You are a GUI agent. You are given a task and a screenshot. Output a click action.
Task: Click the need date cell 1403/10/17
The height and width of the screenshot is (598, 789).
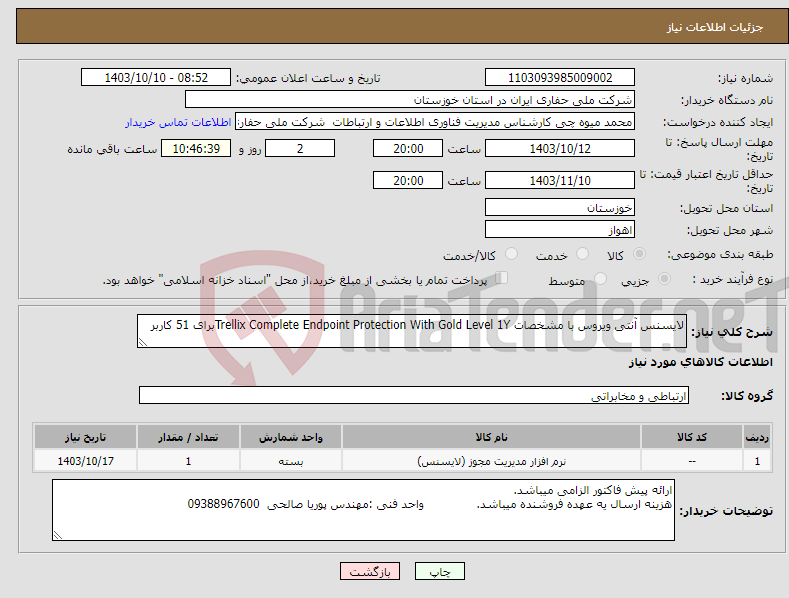click(86, 461)
